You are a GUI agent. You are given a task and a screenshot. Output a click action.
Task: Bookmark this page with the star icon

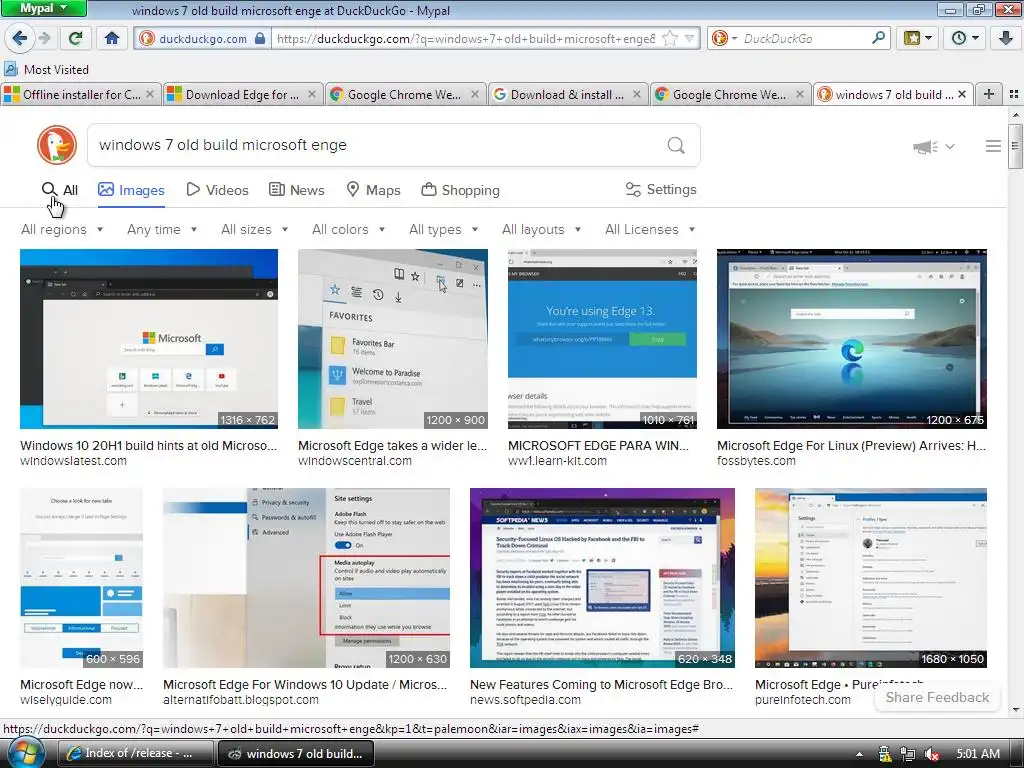[670, 39]
